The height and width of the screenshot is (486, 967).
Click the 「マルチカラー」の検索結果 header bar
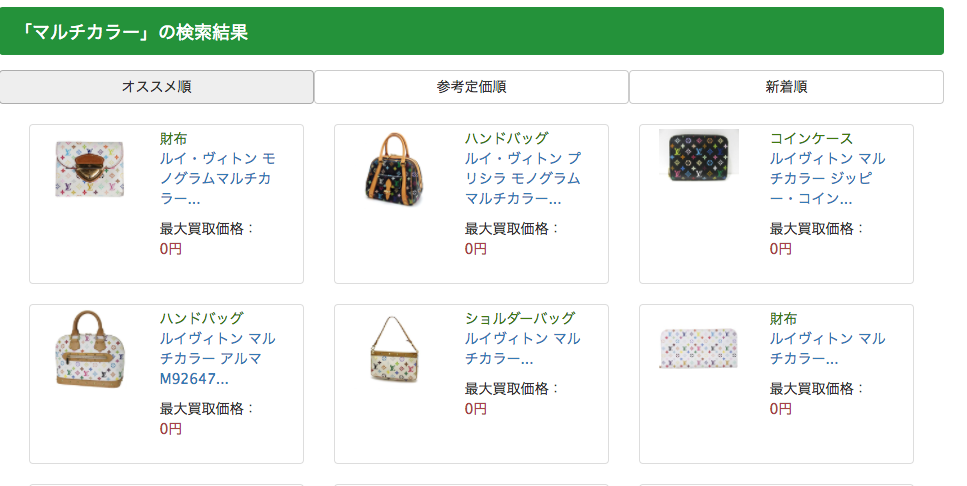(471, 32)
